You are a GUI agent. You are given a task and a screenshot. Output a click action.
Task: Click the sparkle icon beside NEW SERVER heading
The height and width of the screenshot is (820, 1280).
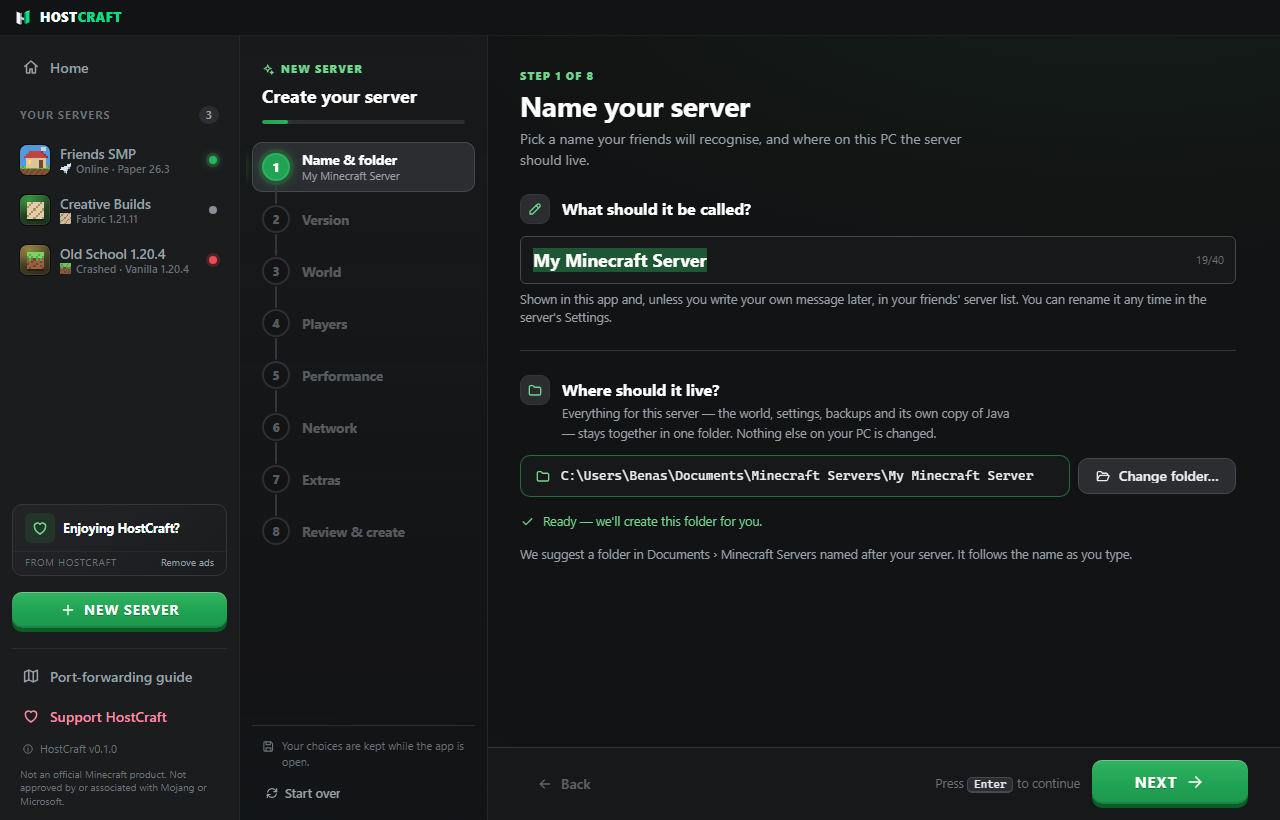pos(268,70)
